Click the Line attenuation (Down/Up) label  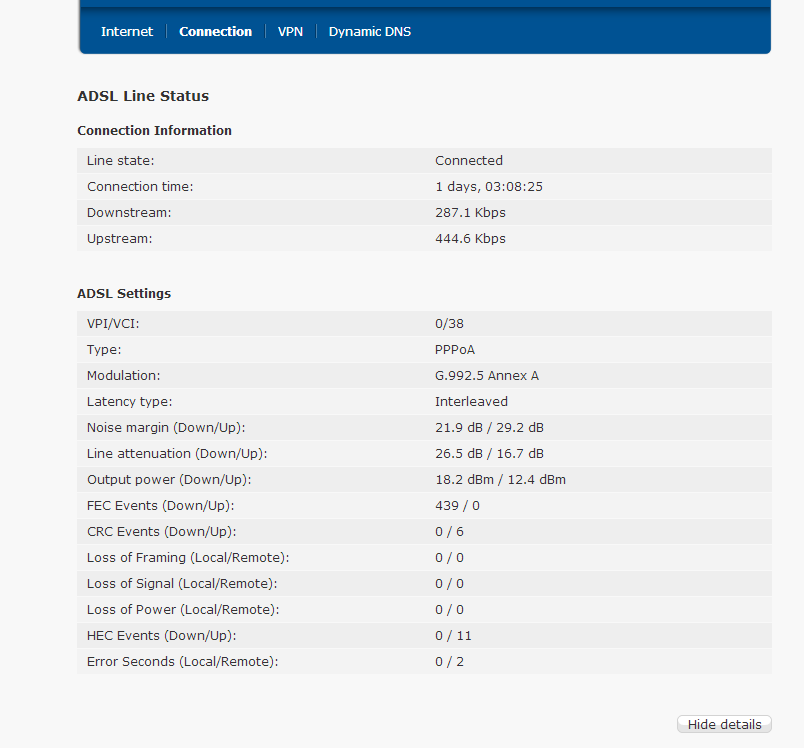177,454
